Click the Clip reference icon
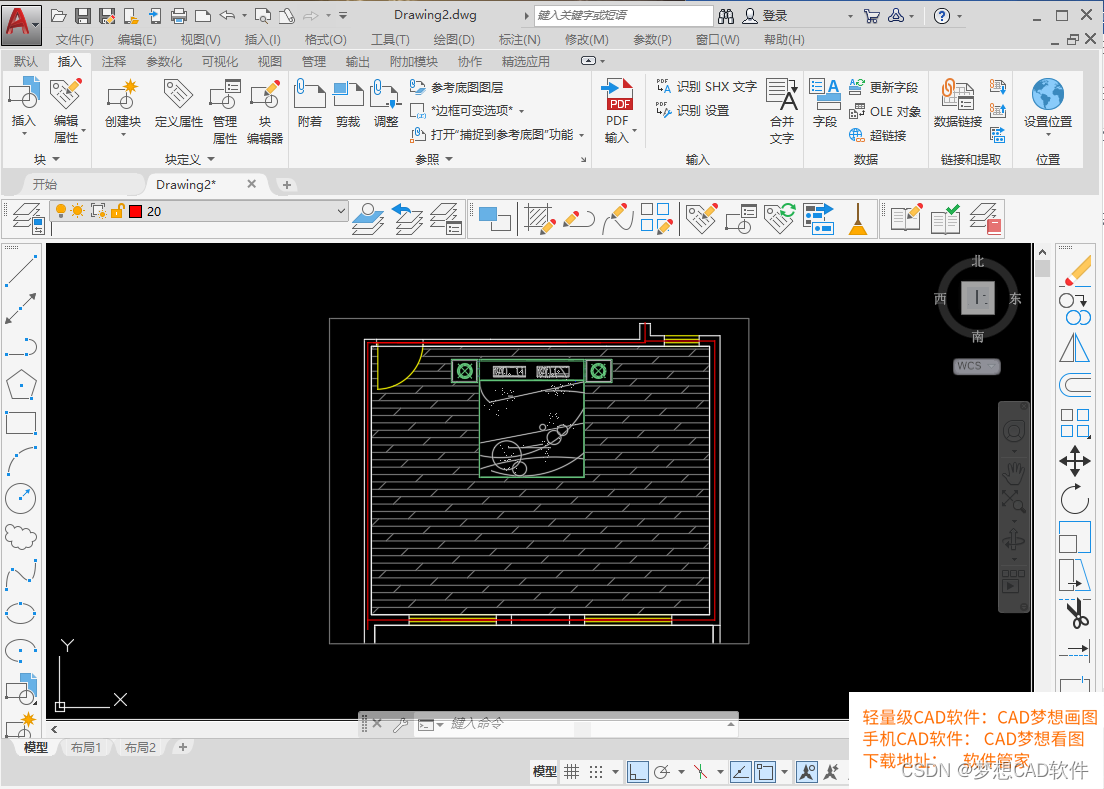The width and height of the screenshot is (1104, 789). (348, 95)
